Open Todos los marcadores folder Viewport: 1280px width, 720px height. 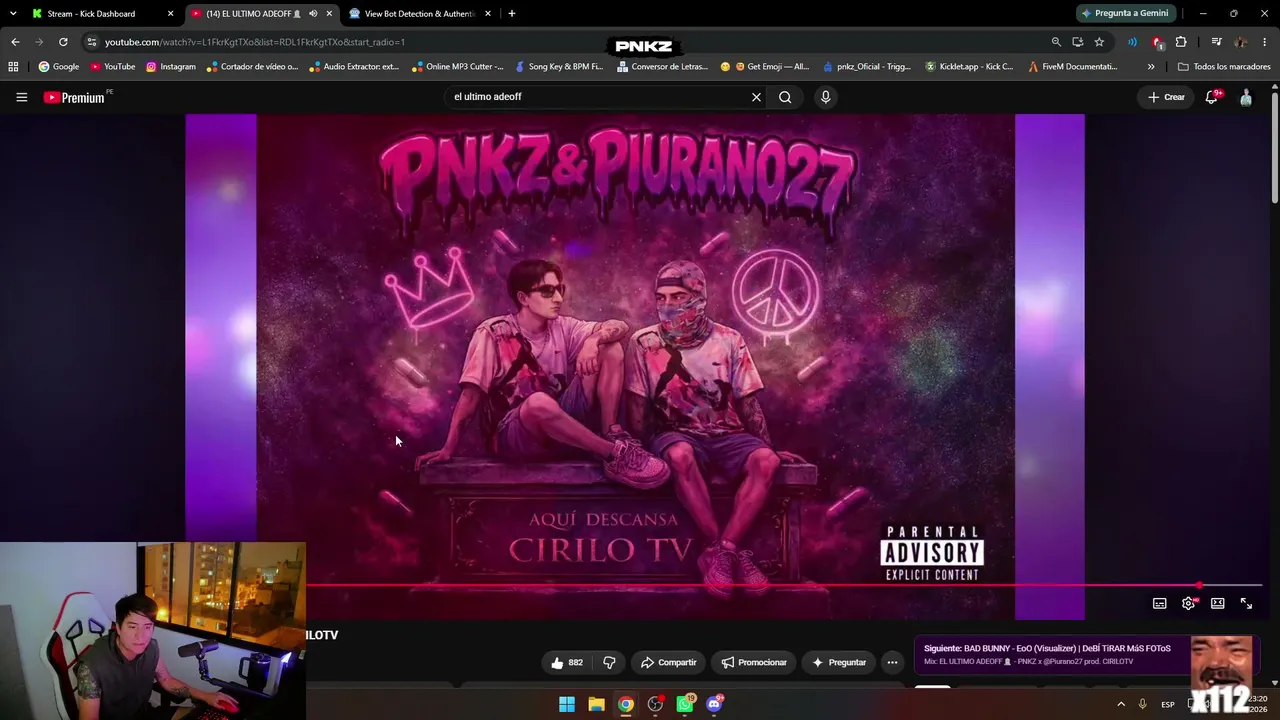point(1224,67)
